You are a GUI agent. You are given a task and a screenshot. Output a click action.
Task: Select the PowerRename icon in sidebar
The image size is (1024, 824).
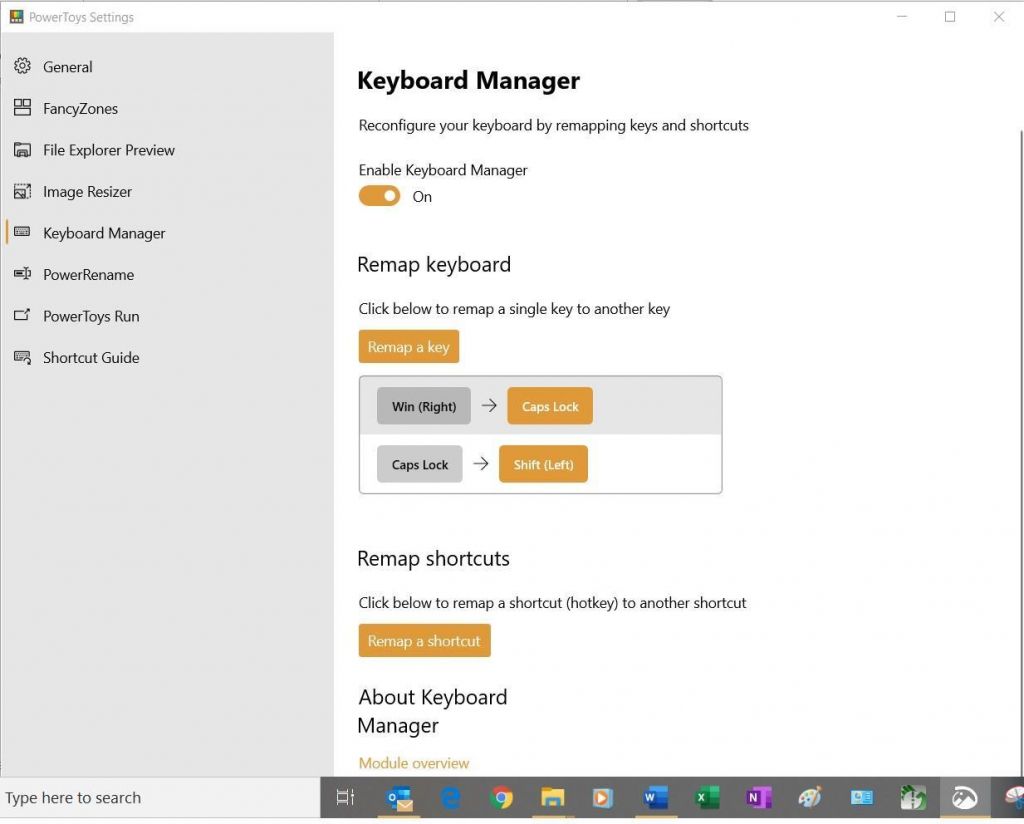[22, 274]
